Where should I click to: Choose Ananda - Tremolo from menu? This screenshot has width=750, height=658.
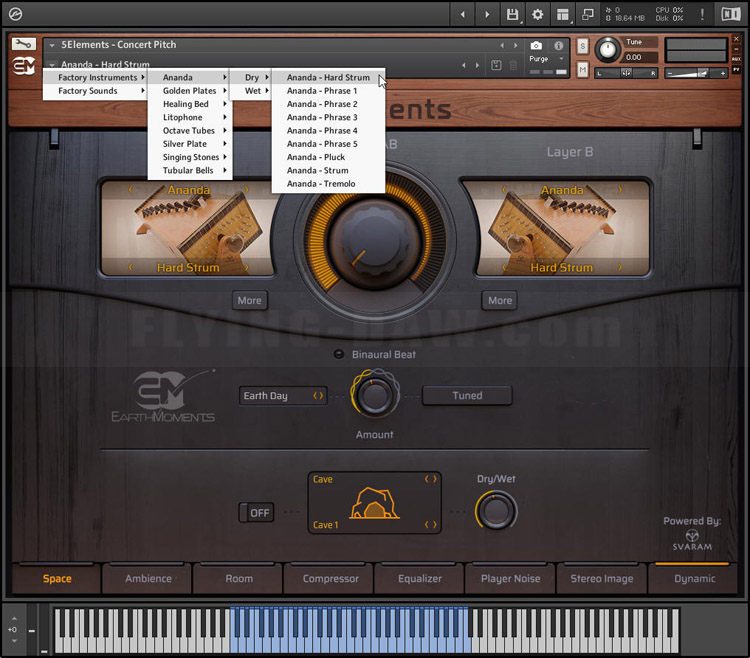328,184
